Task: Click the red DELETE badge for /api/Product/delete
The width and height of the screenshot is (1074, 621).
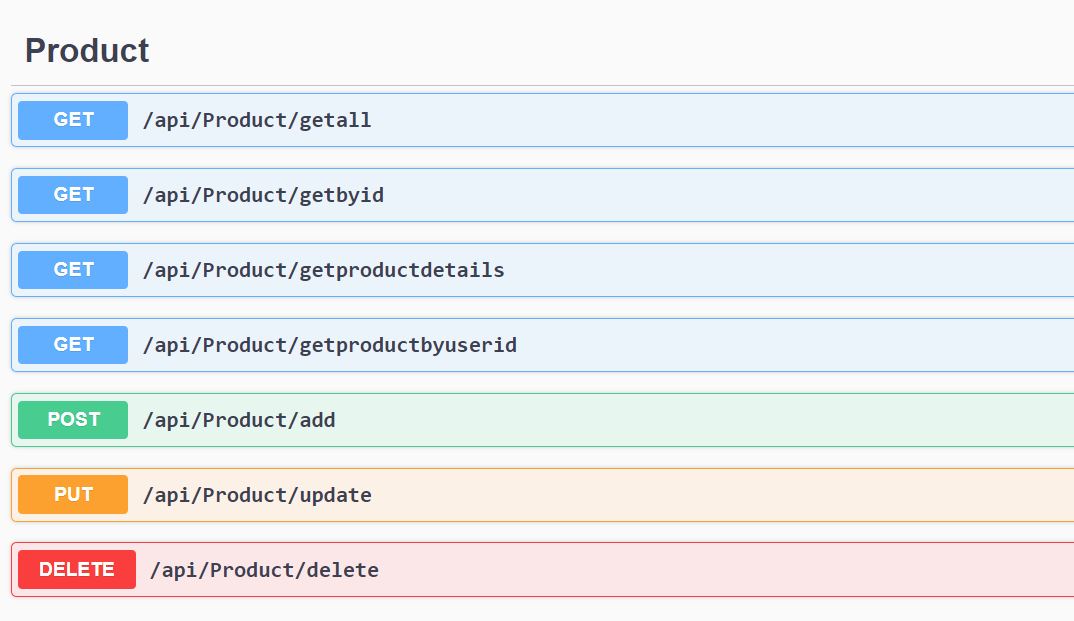Action: (76, 569)
